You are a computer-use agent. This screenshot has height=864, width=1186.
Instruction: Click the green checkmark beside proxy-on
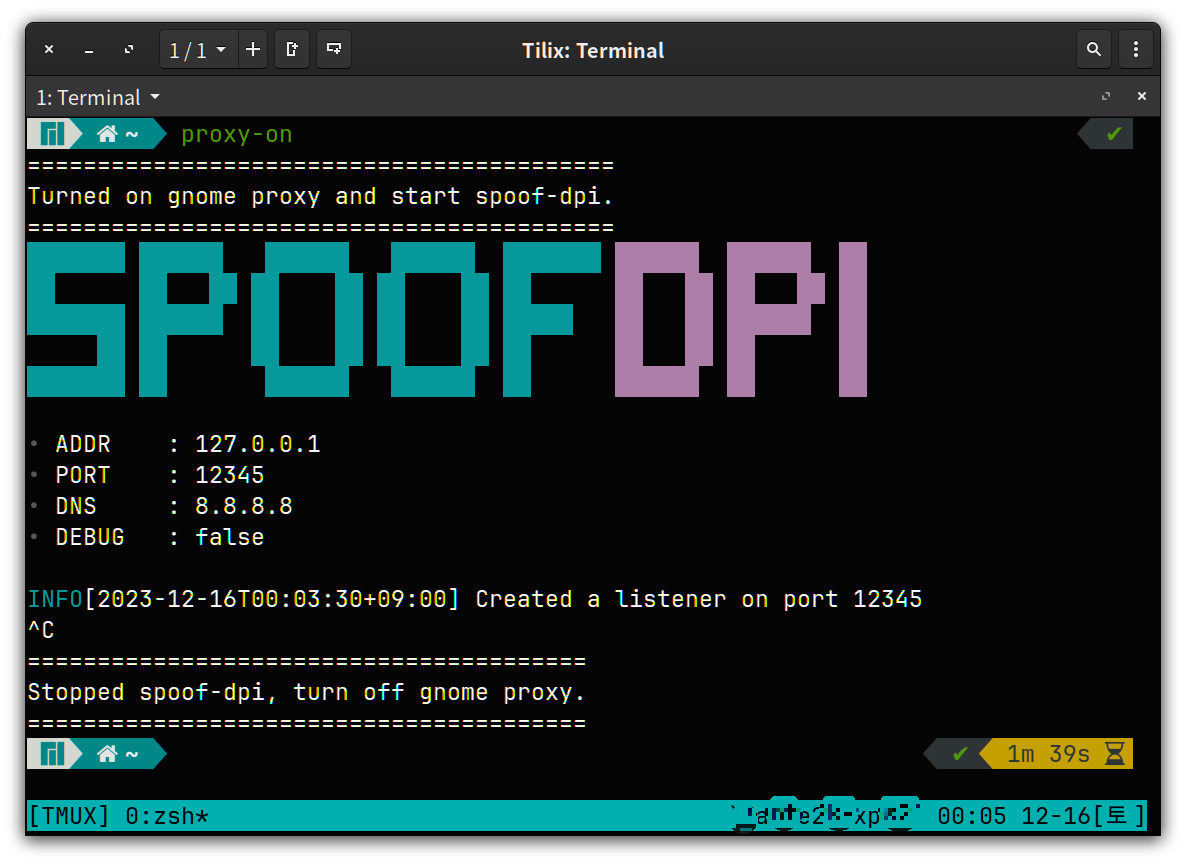click(1113, 134)
